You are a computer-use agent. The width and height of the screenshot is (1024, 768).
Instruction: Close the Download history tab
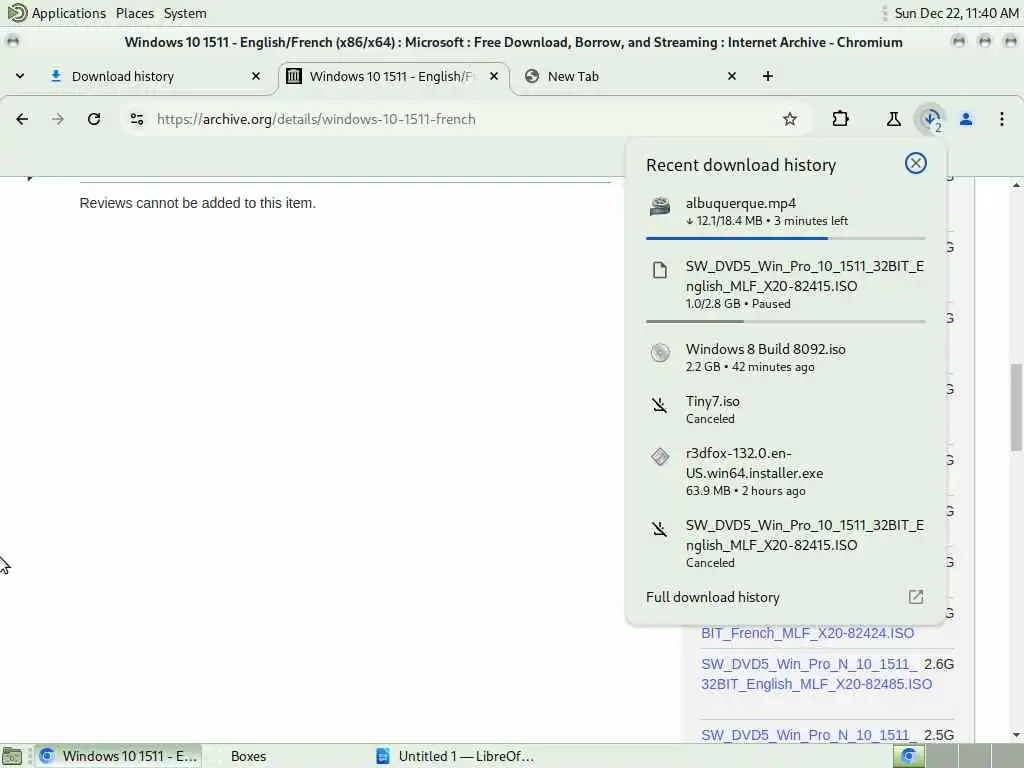(x=256, y=76)
